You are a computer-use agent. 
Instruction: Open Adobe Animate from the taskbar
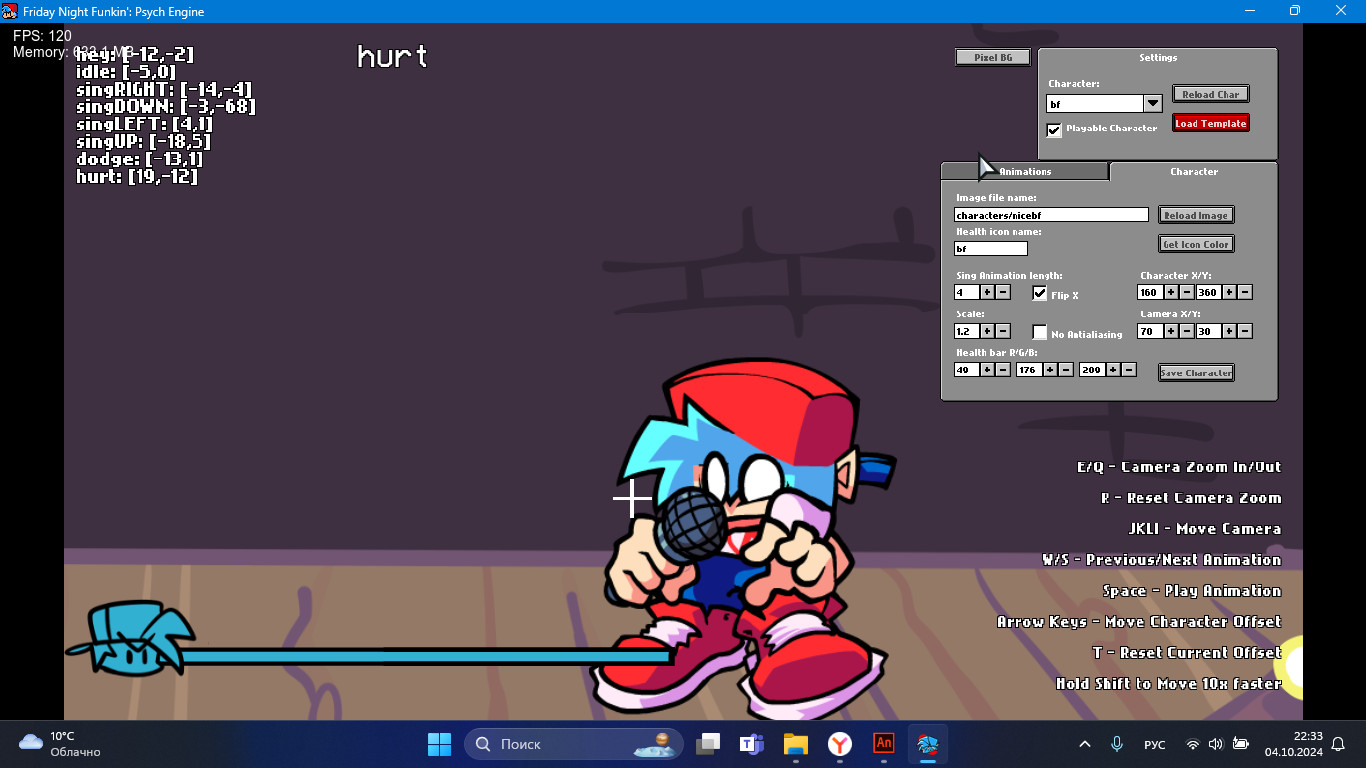(883, 744)
